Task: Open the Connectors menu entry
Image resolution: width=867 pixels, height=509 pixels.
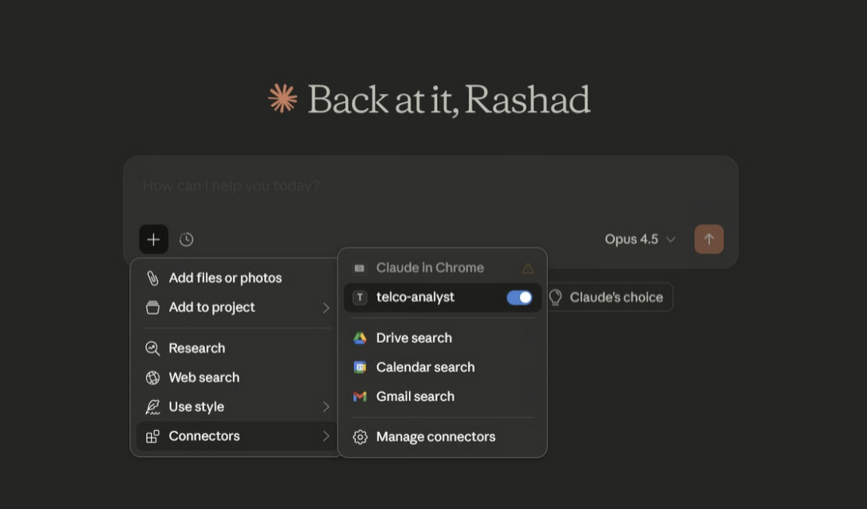Action: click(204, 436)
